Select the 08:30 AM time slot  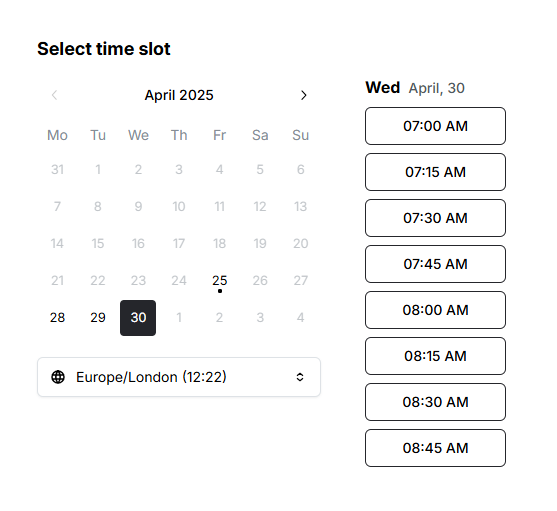[x=435, y=402]
